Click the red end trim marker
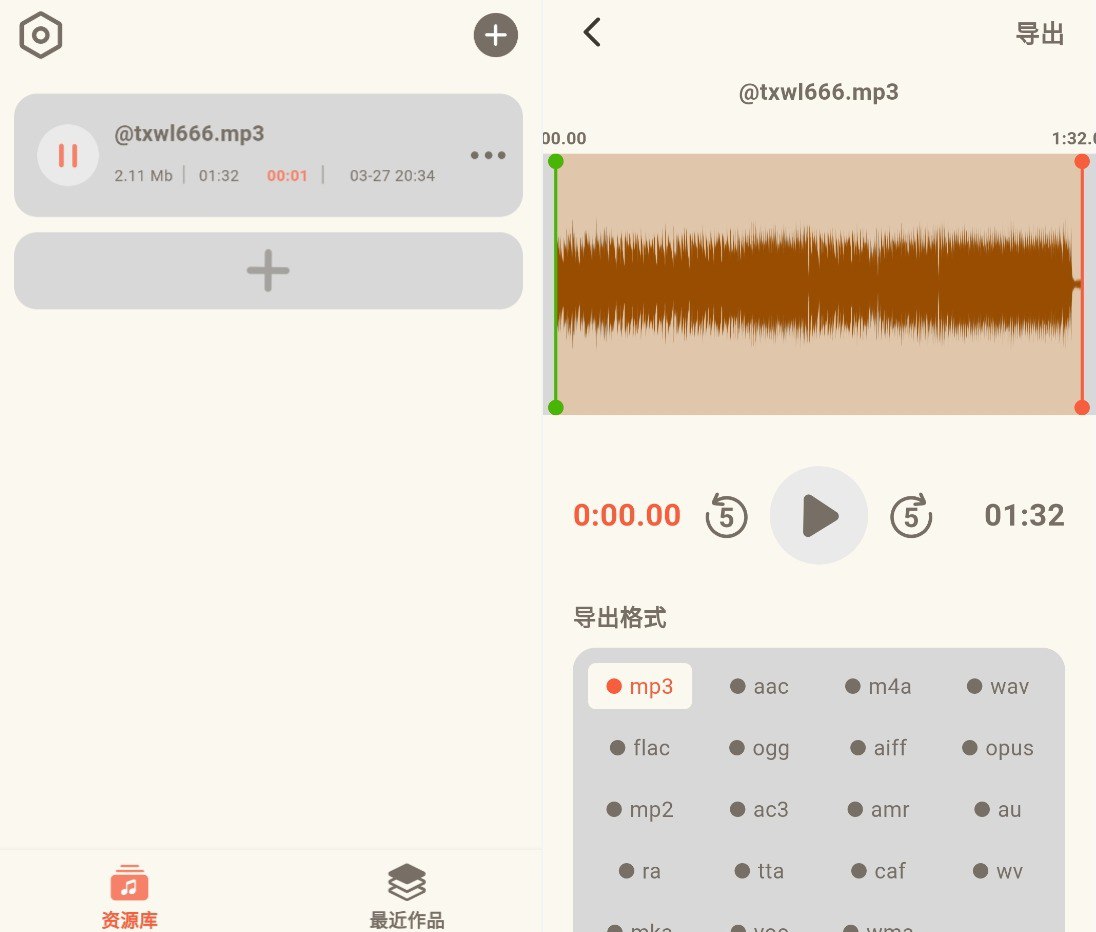 point(1081,160)
